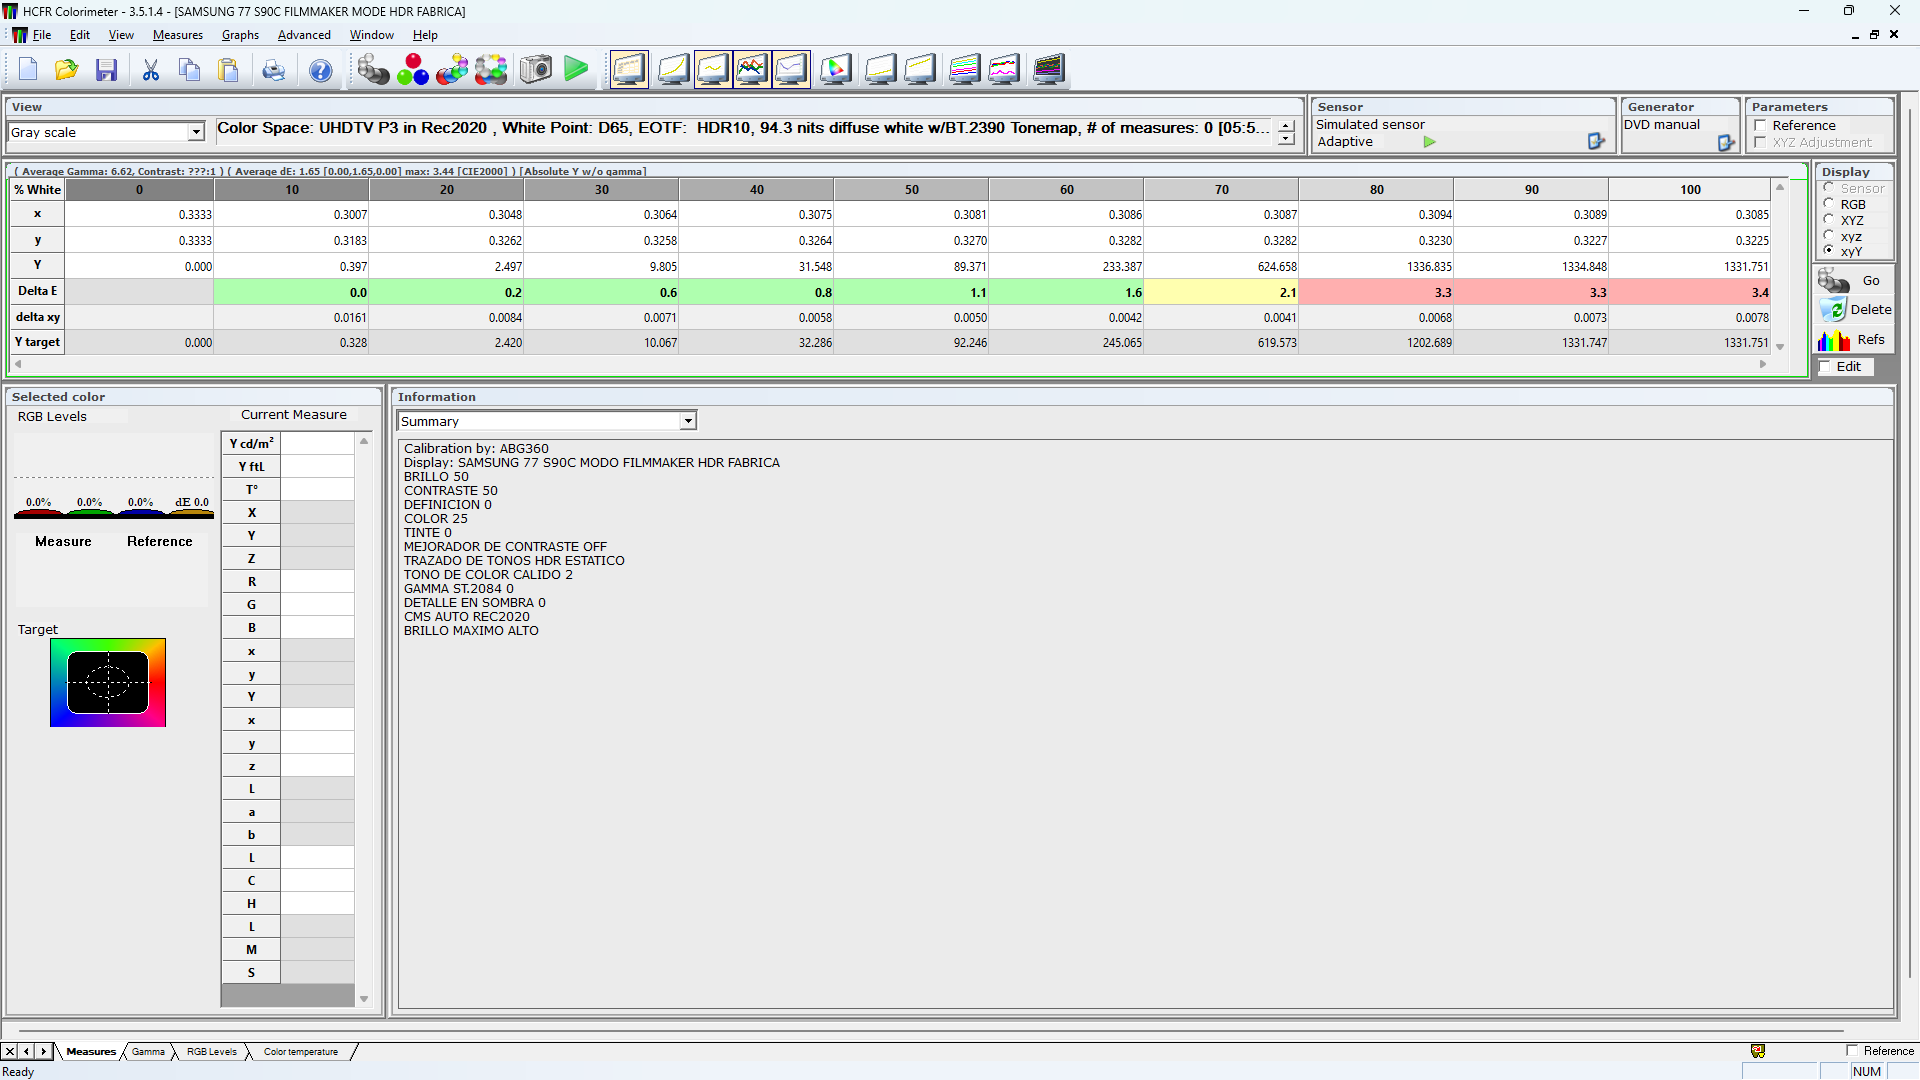Click the Go measure button

coord(1854,281)
